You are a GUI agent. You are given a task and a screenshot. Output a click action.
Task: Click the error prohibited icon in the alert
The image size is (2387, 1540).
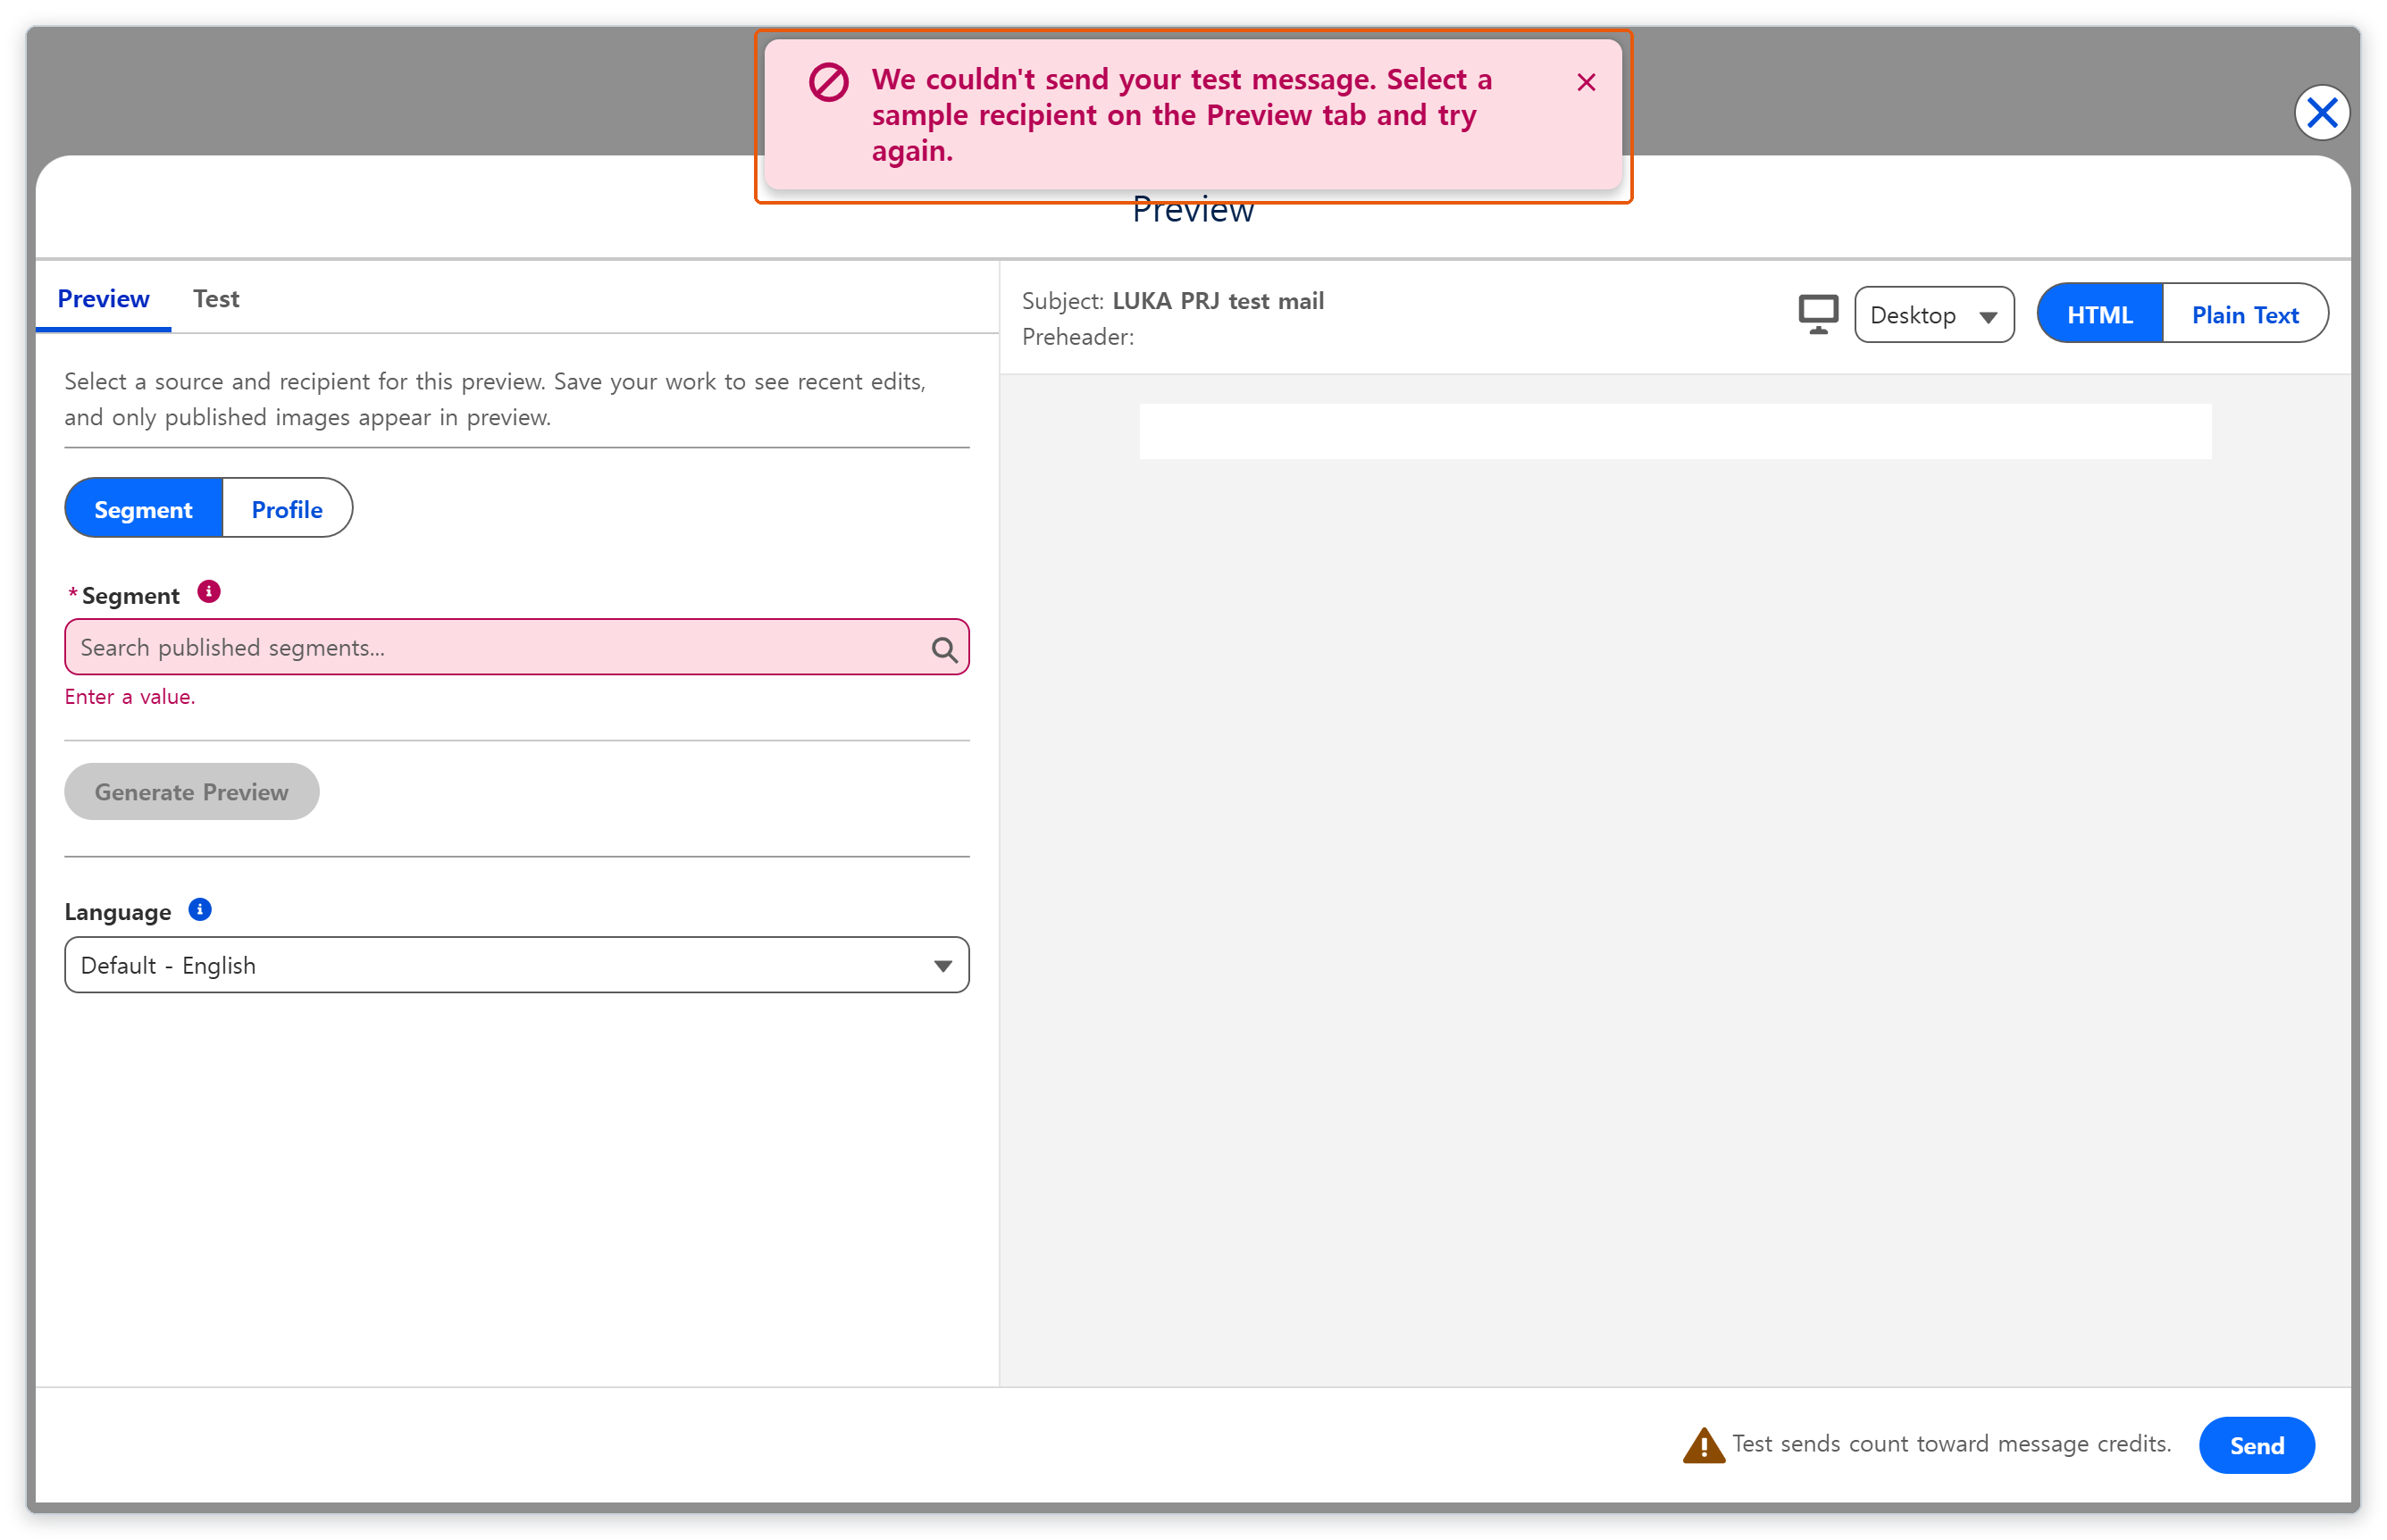829,82
